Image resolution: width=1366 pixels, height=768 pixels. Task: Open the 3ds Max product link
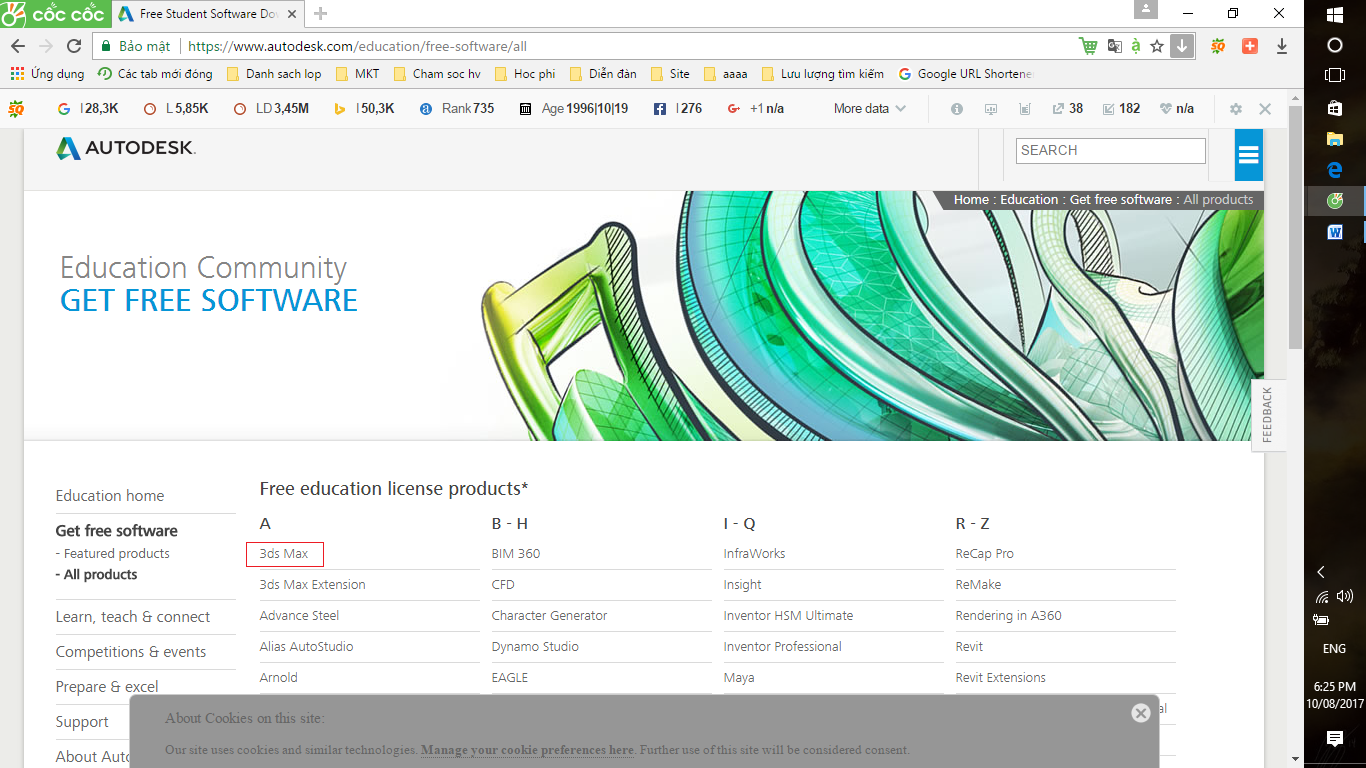coord(284,554)
